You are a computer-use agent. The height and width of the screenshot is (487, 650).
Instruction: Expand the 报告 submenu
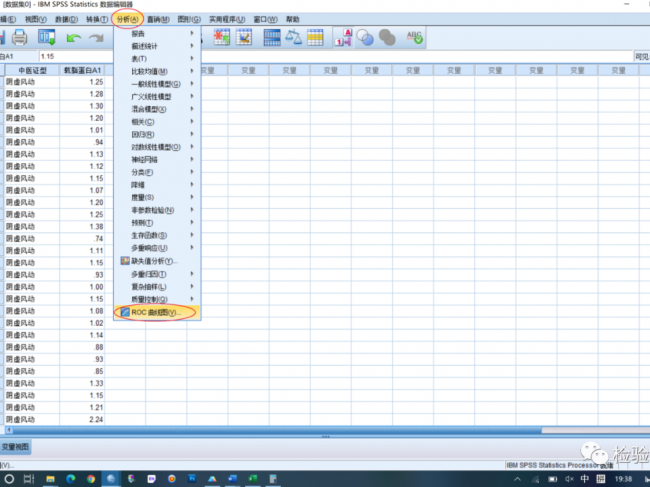(x=158, y=33)
